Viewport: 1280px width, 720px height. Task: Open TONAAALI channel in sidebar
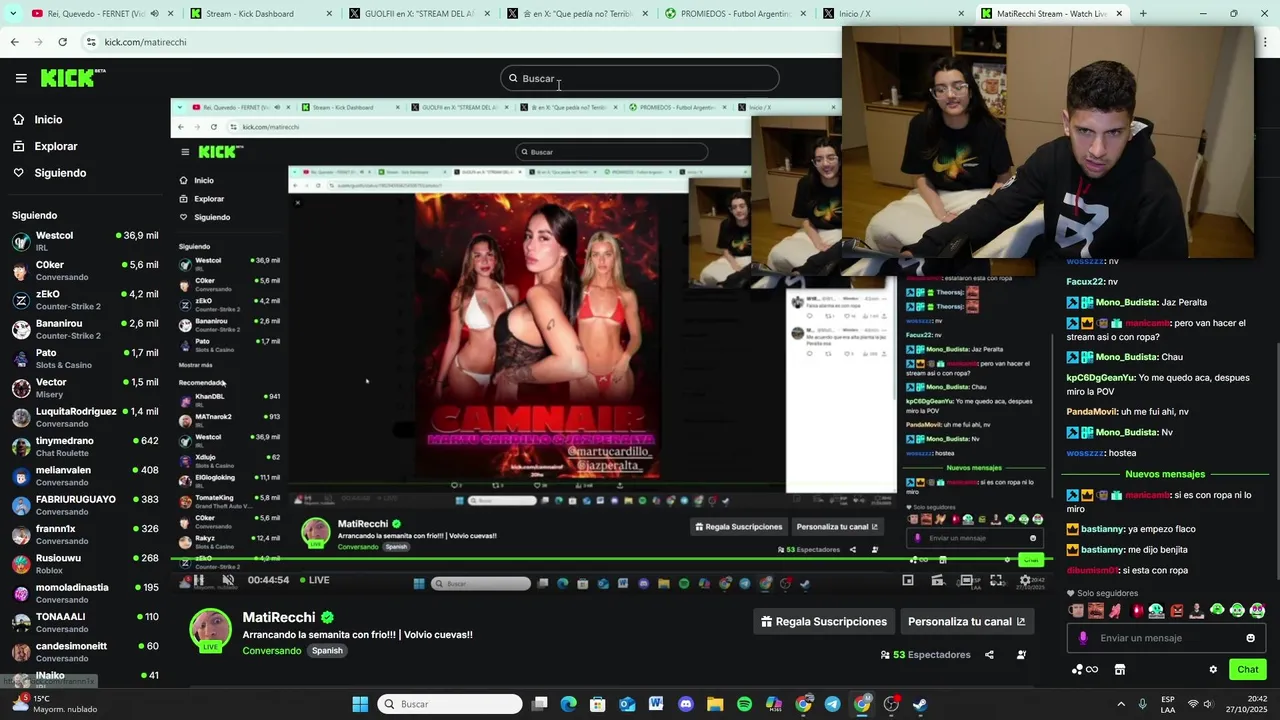(x=85, y=622)
